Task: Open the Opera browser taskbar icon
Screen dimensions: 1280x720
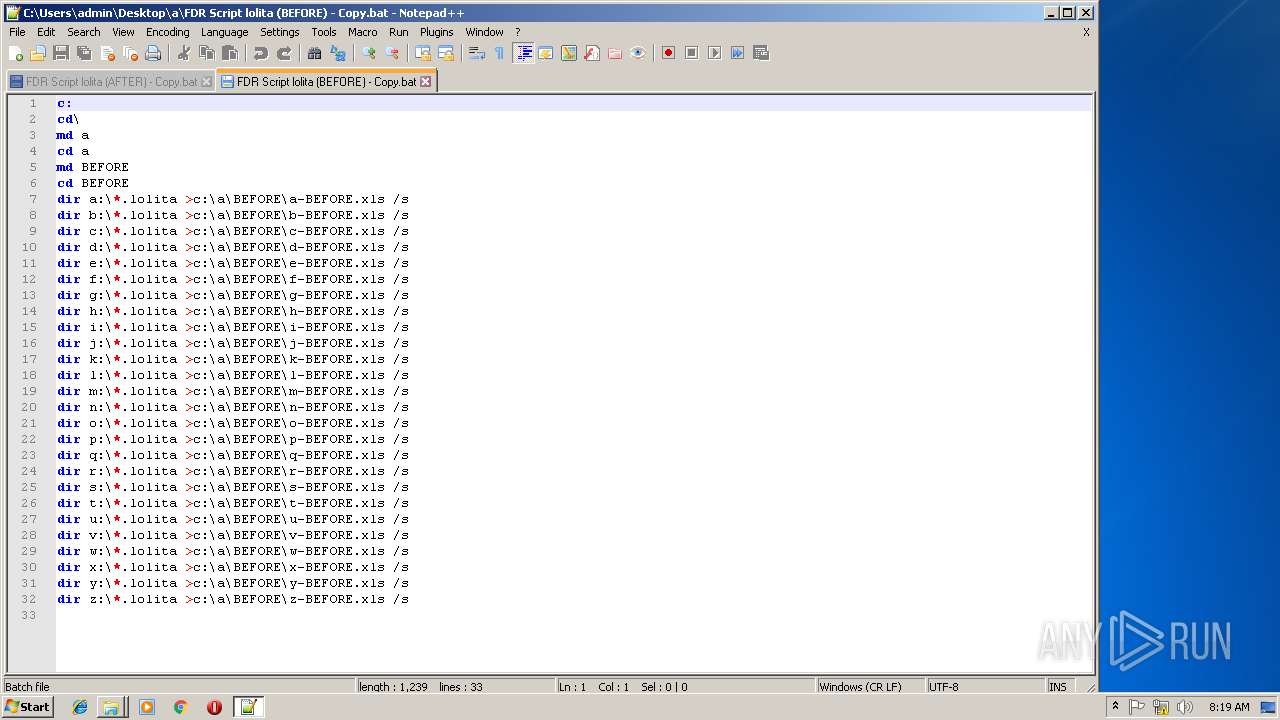Action: coord(214,707)
